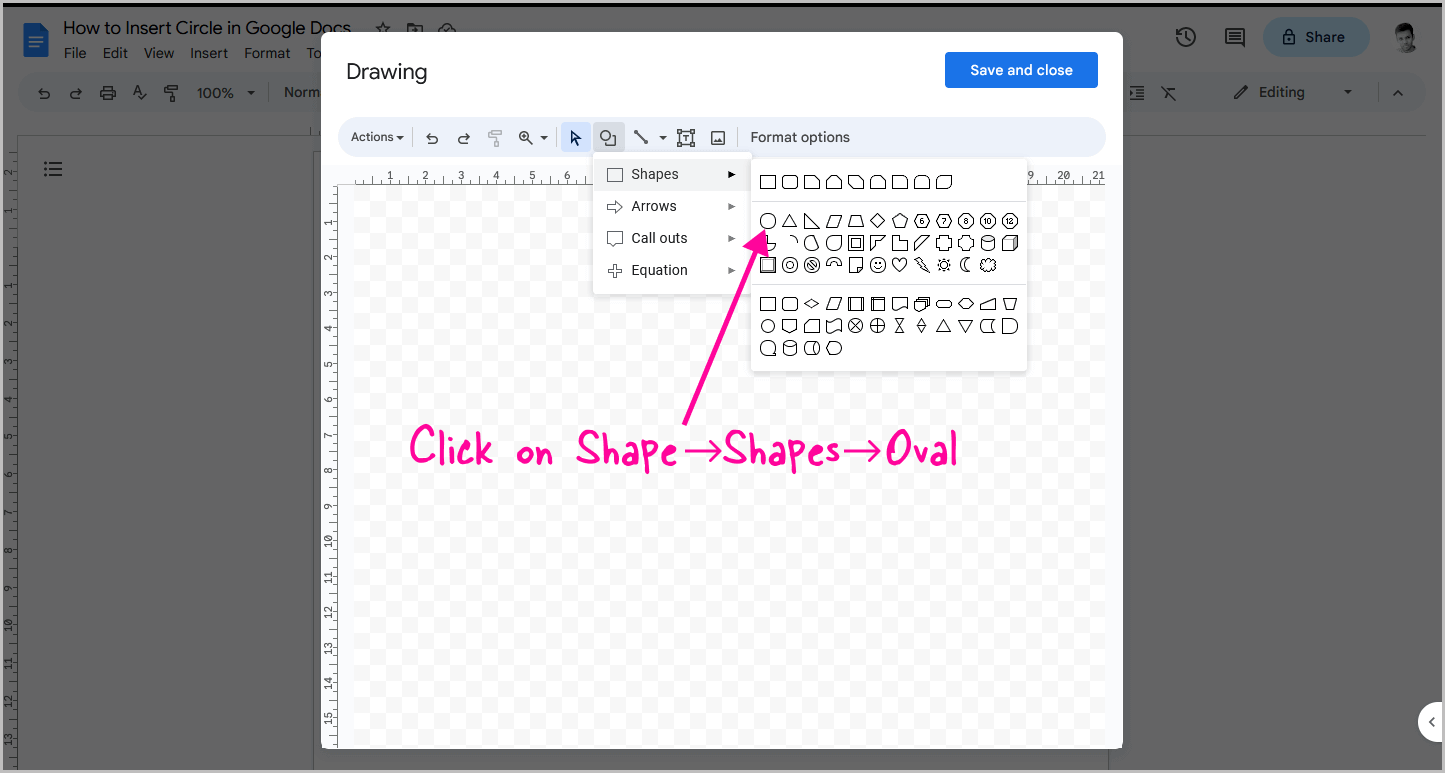Open the Call outs submenu
Viewport: 1445px width, 773px height.
click(x=672, y=238)
